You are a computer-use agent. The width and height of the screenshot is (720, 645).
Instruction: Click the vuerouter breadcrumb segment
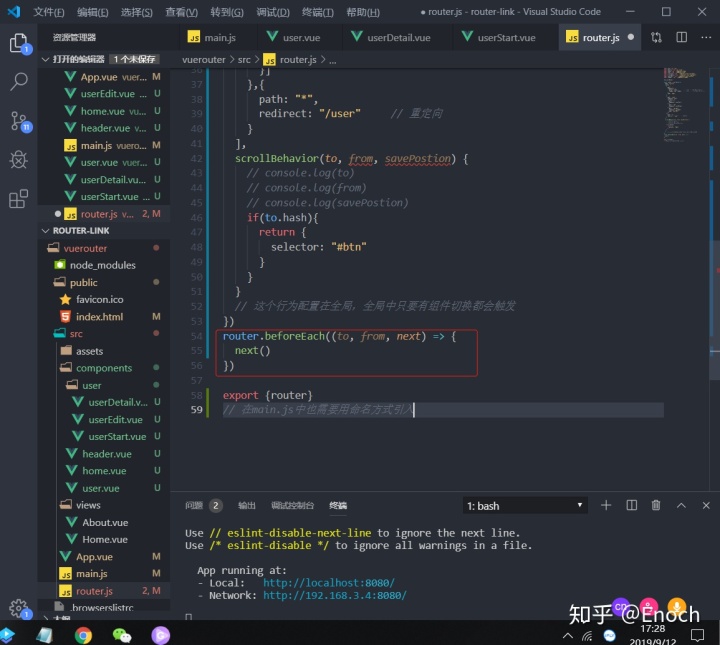[204, 59]
